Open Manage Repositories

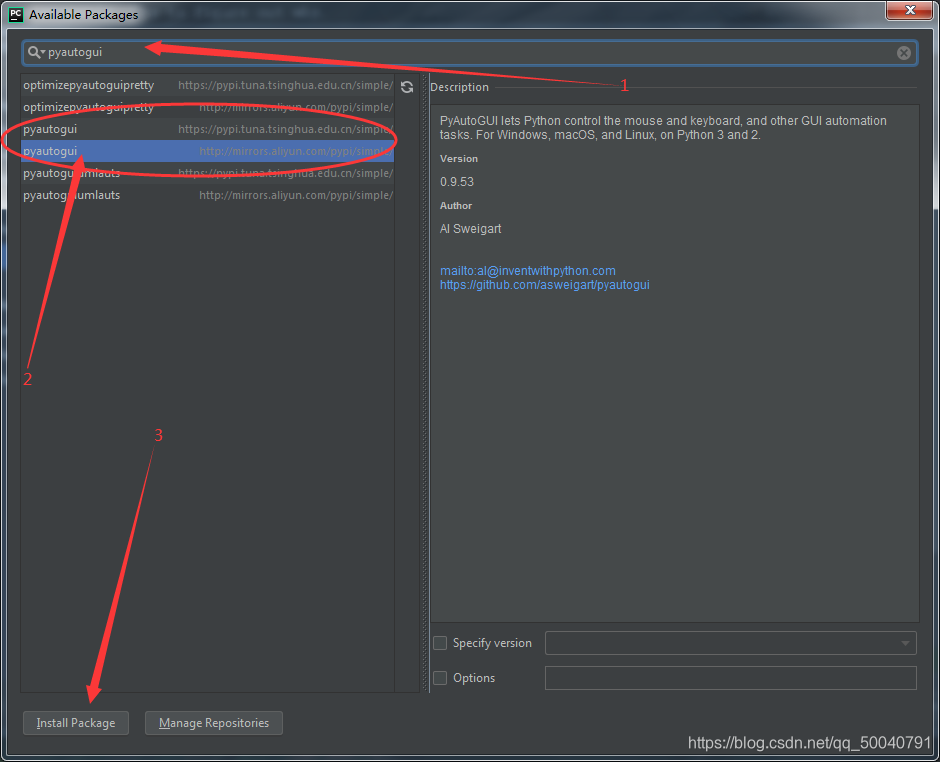coord(214,722)
